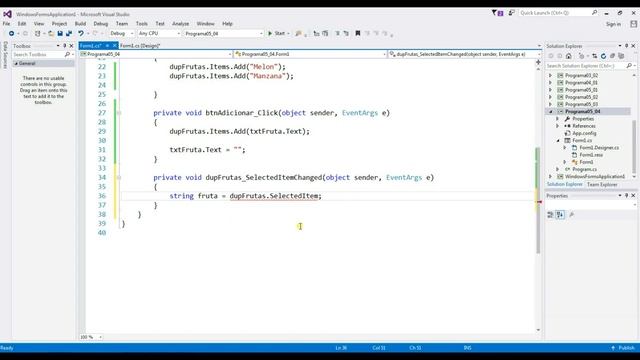This screenshot has height=360, width=640.
Task: Click the search magnifier in Quick Launch
Action: click(594, 13)
